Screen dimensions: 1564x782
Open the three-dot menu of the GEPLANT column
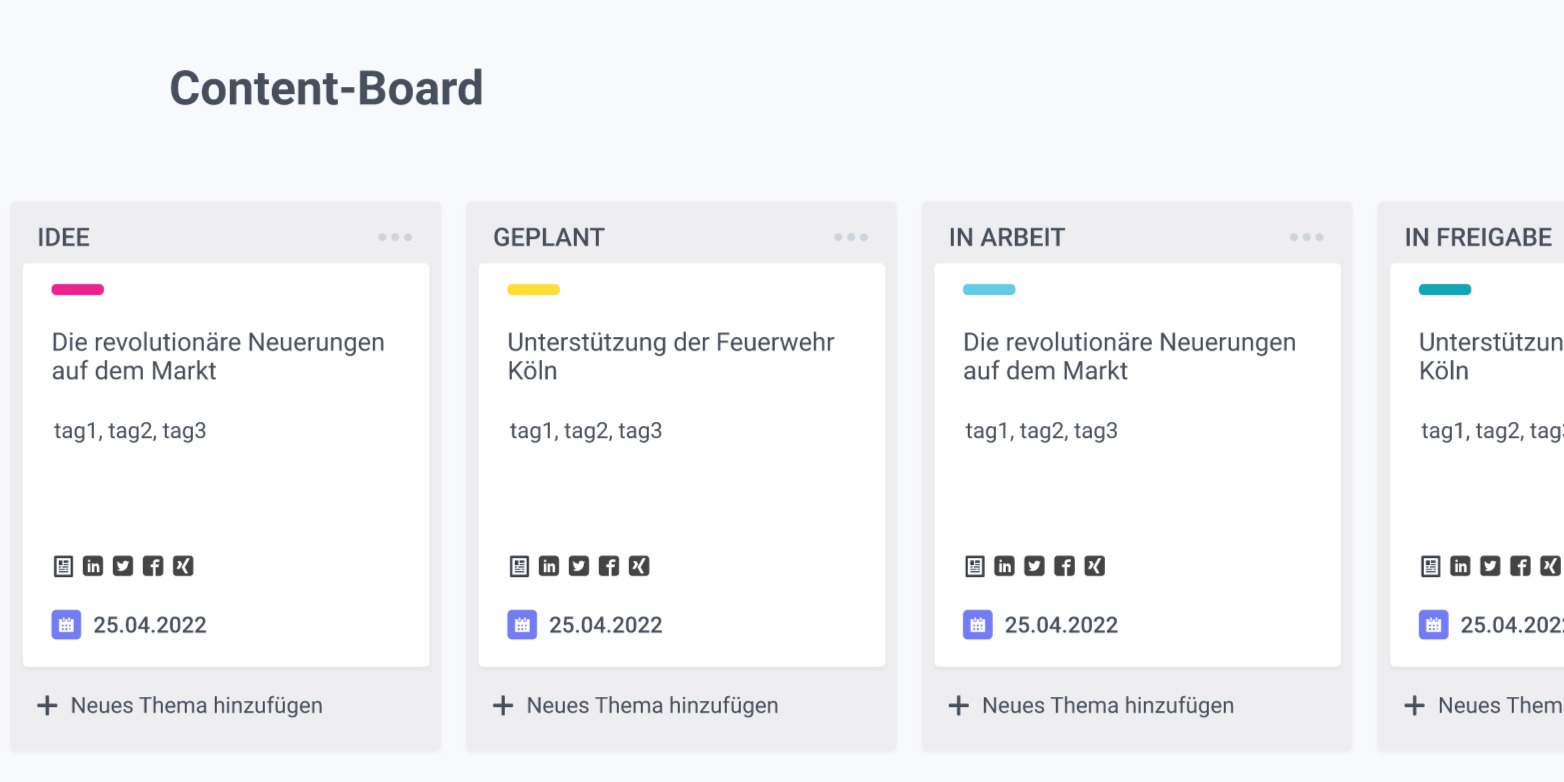851,237
